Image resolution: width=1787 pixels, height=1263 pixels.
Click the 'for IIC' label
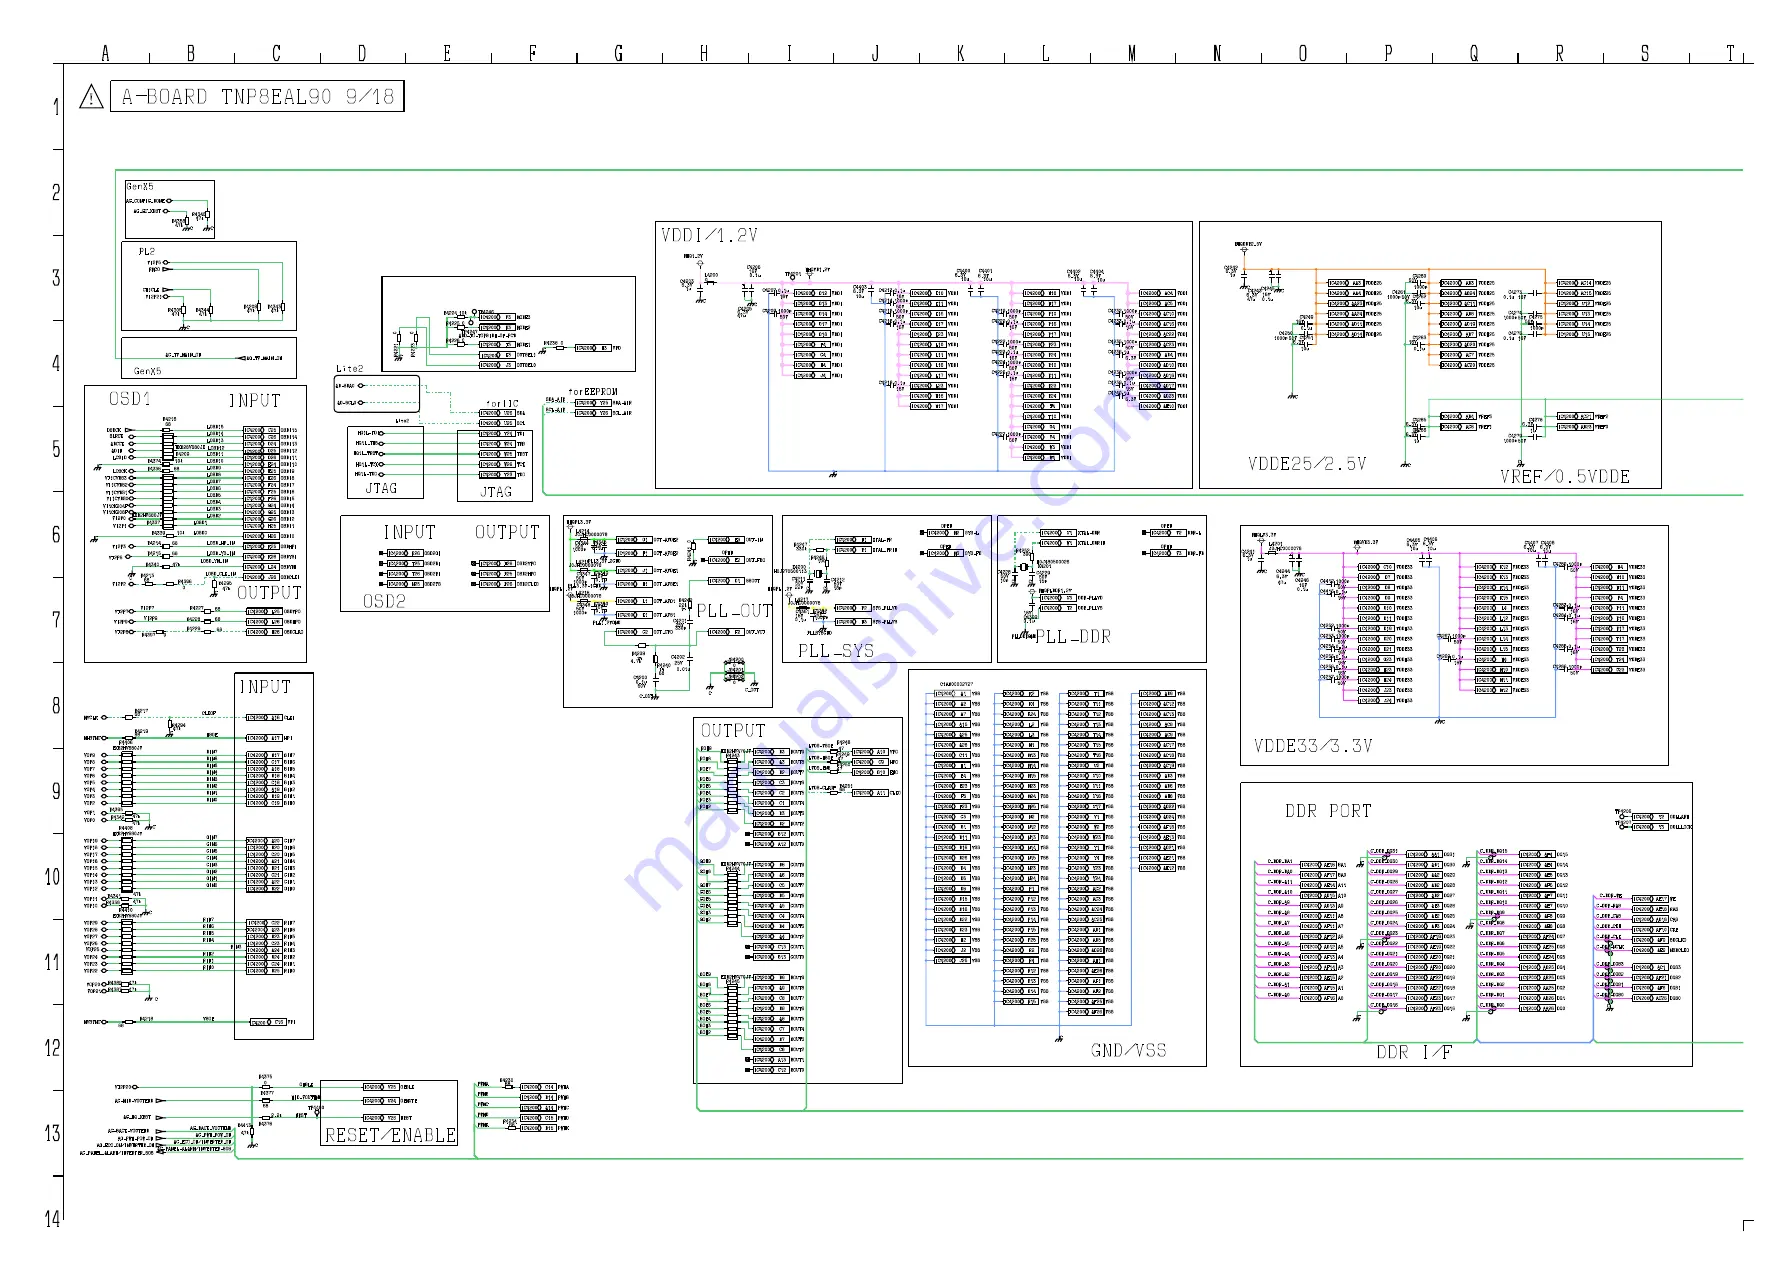(x=502, y=404)
